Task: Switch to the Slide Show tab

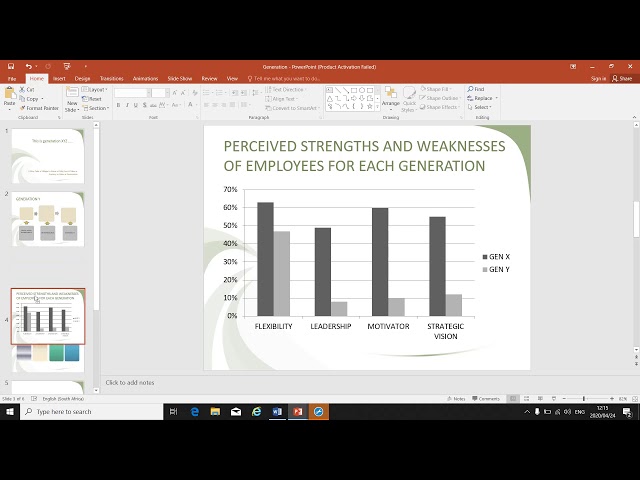Action: (x=180, y=78)
